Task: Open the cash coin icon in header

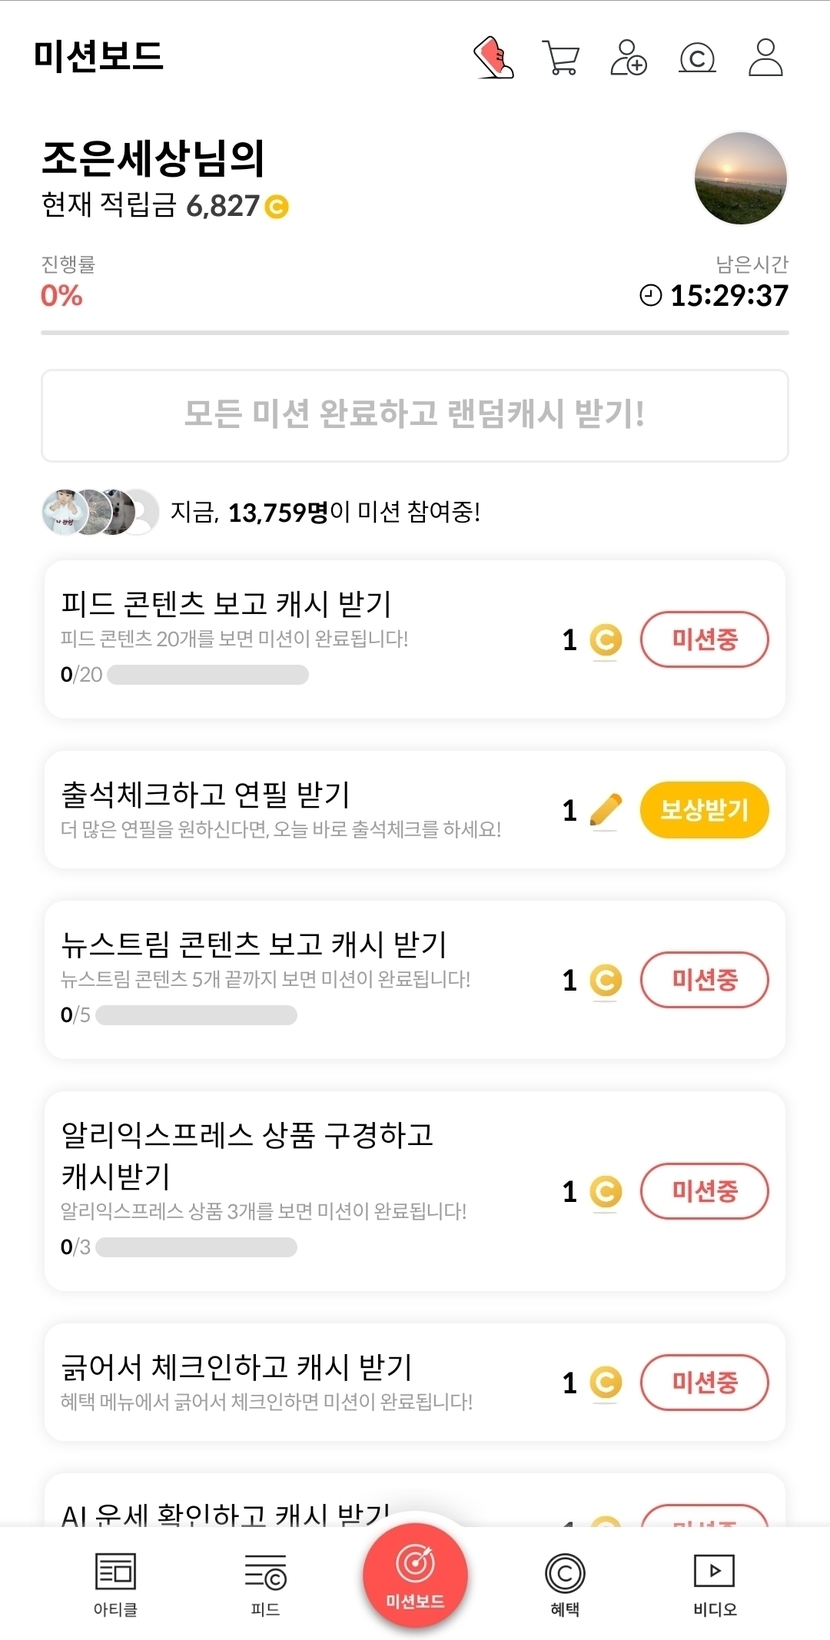Action: [x=697, y=59]
